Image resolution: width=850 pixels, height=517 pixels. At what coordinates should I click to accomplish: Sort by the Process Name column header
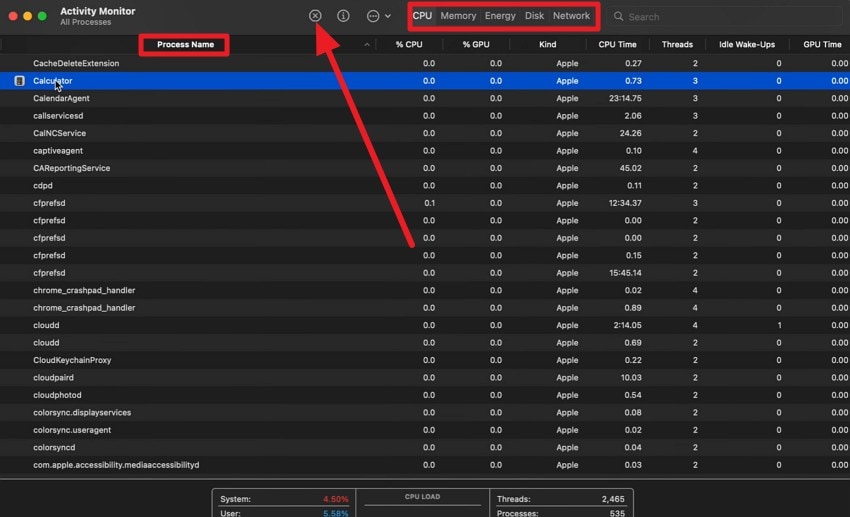[185, 44]
